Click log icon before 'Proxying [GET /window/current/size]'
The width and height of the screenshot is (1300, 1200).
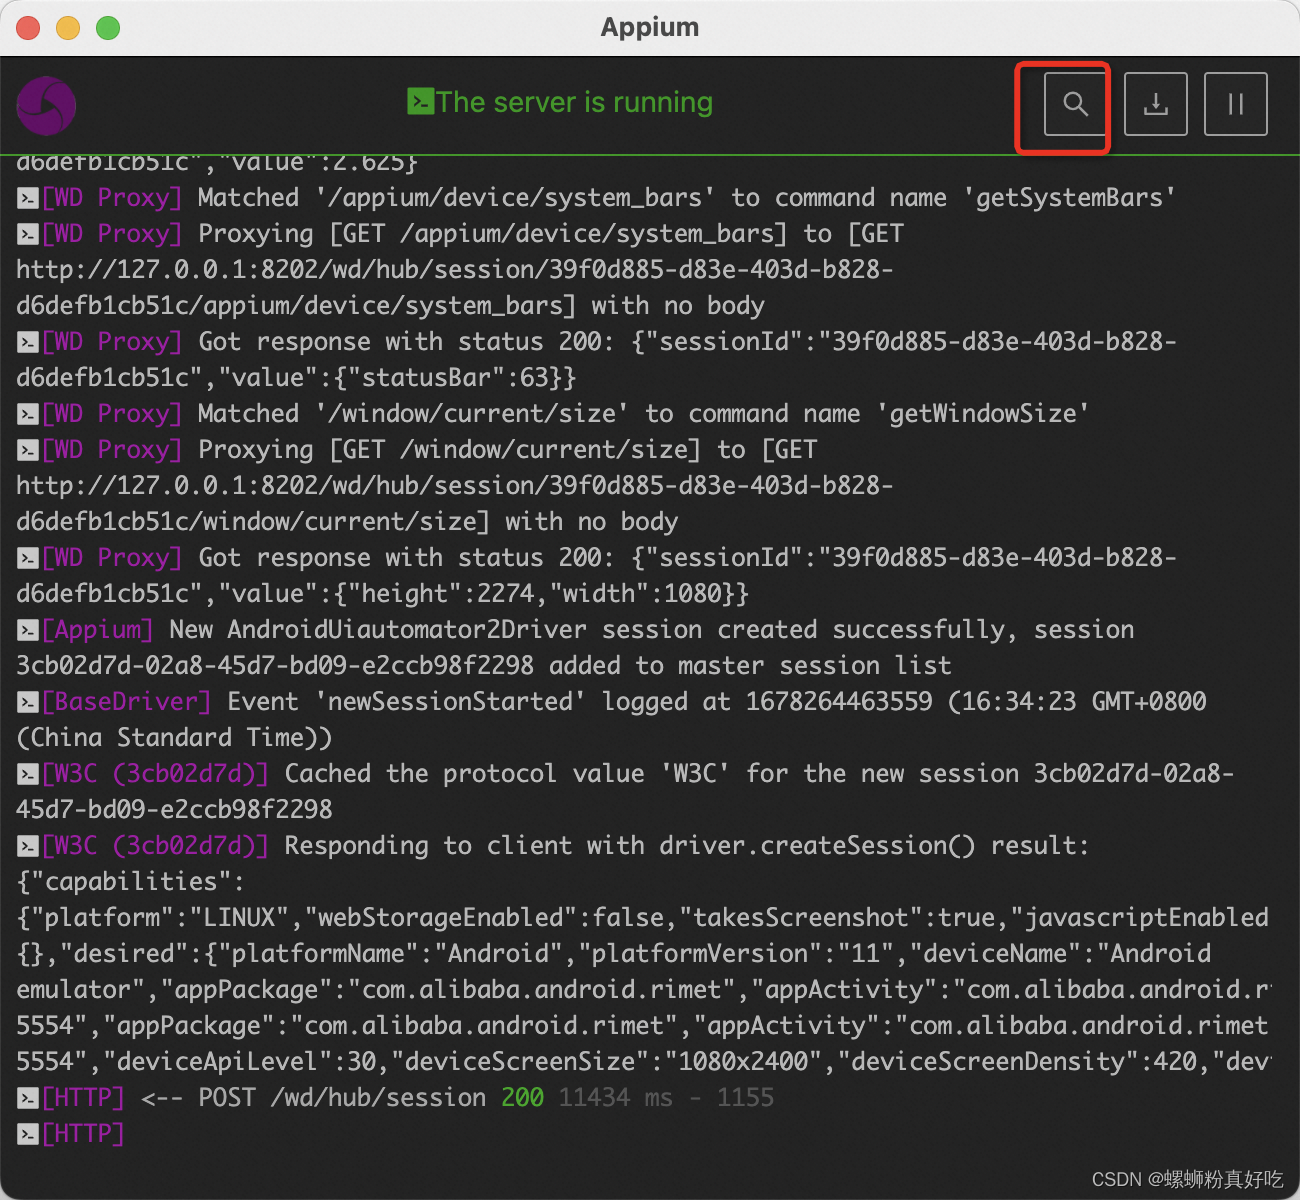[x=28, y=450]
